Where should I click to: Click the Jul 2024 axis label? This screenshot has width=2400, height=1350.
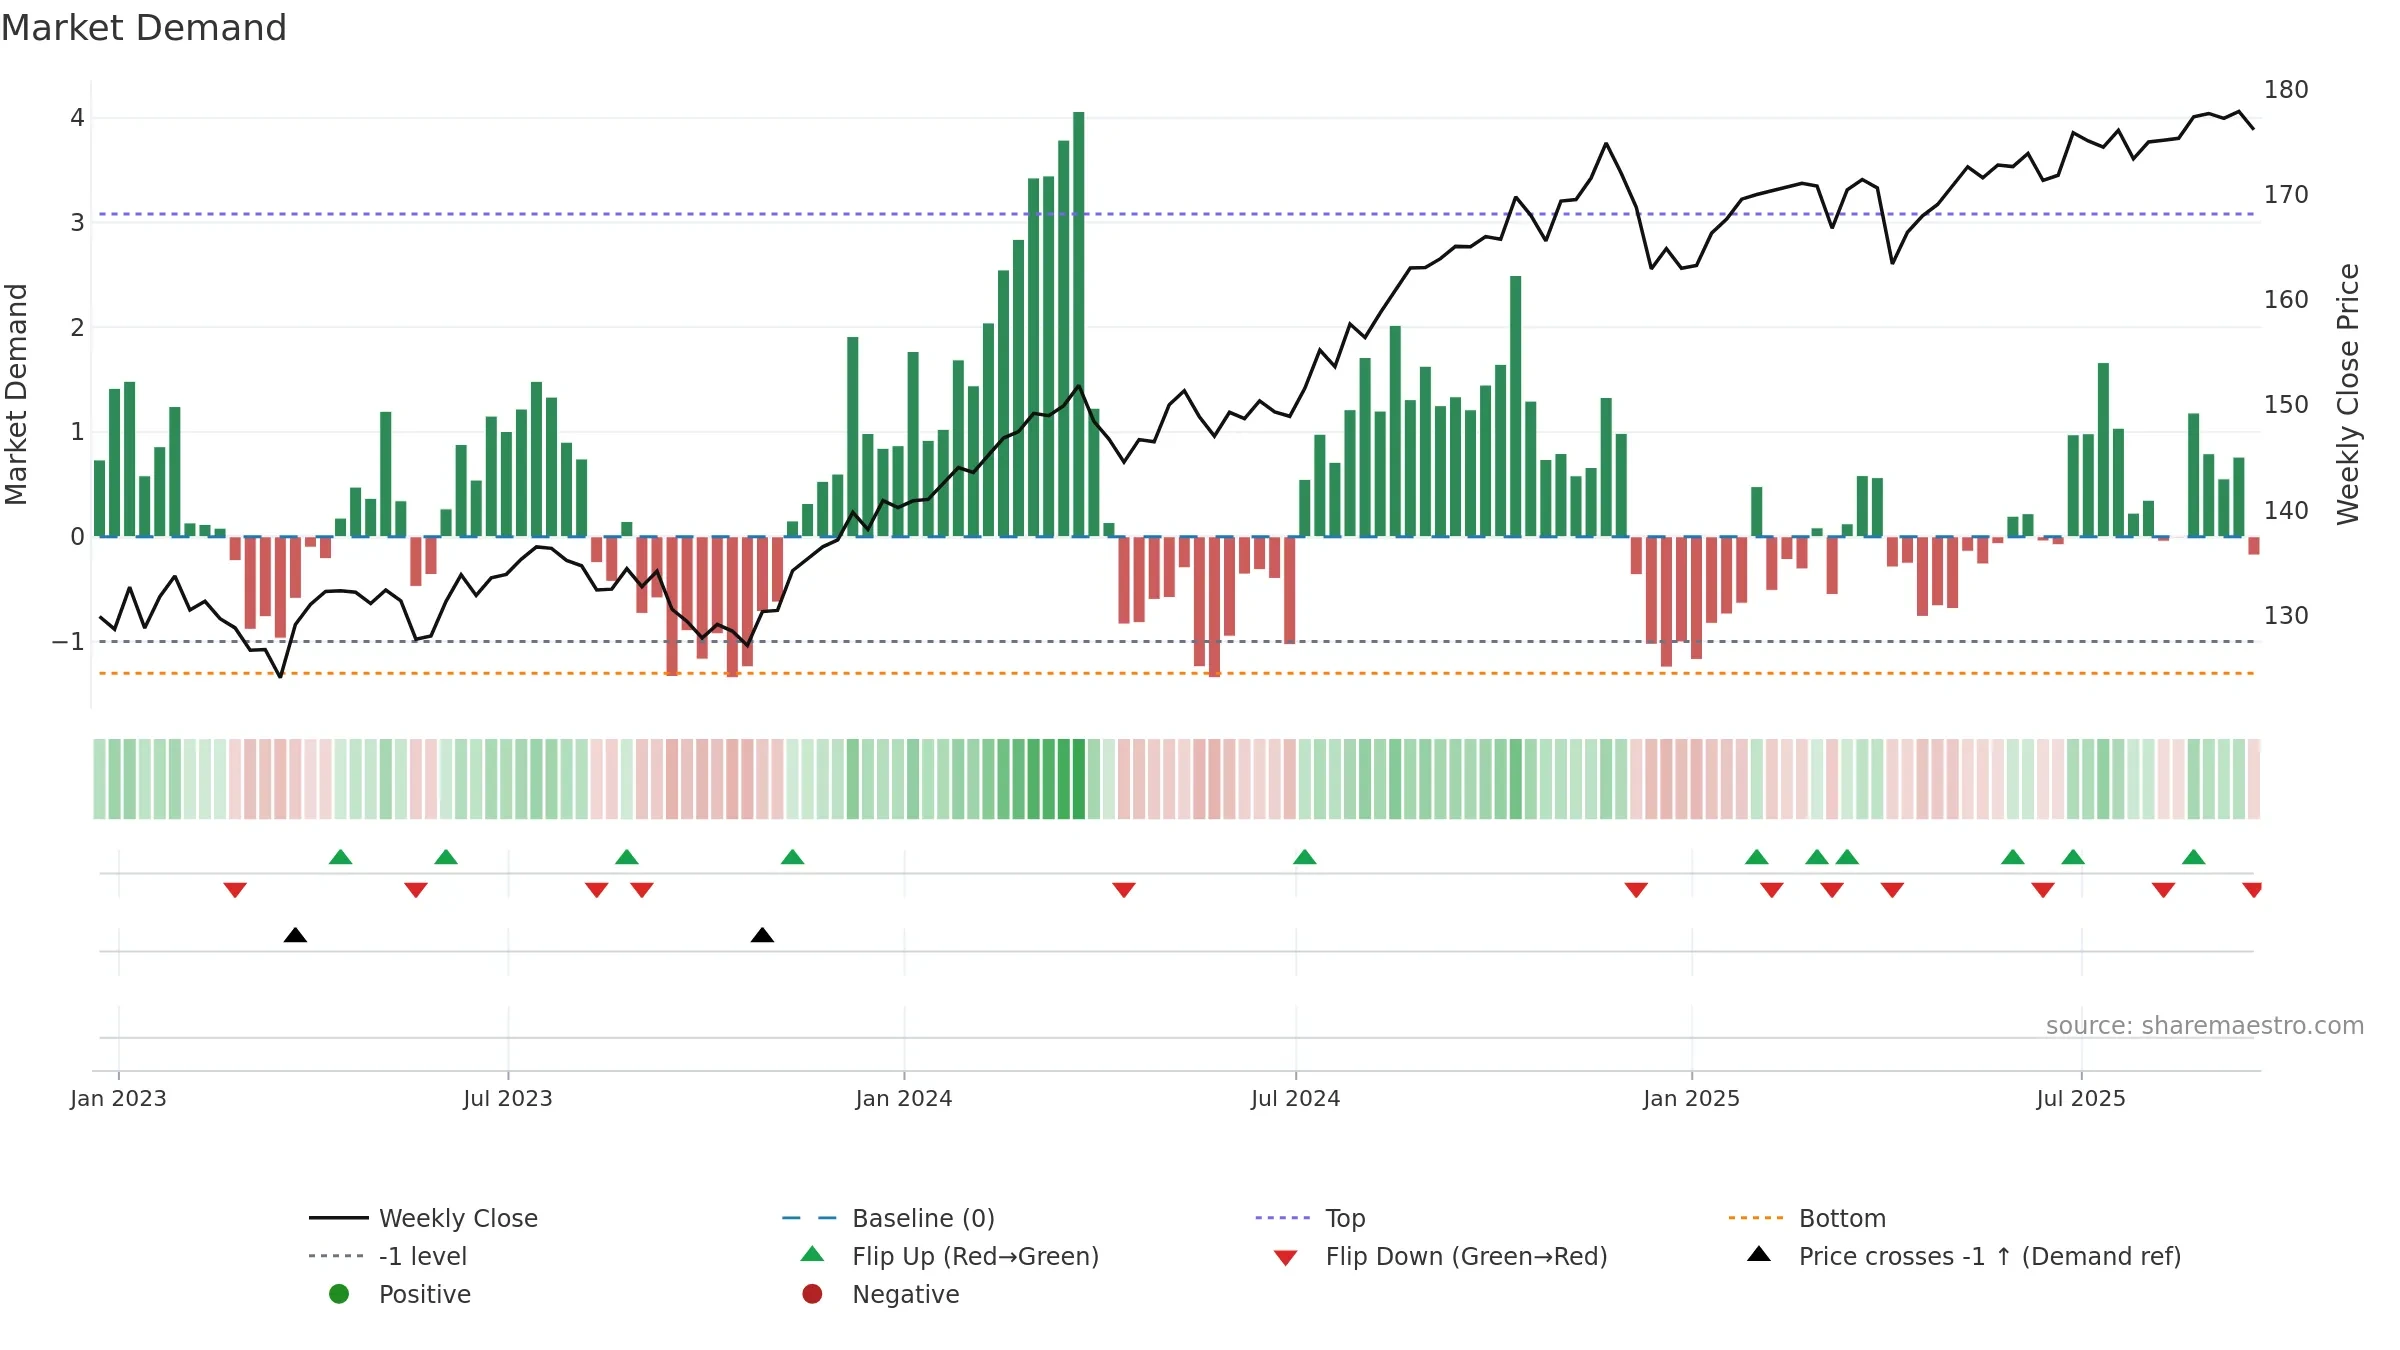click(1295, 1098)
